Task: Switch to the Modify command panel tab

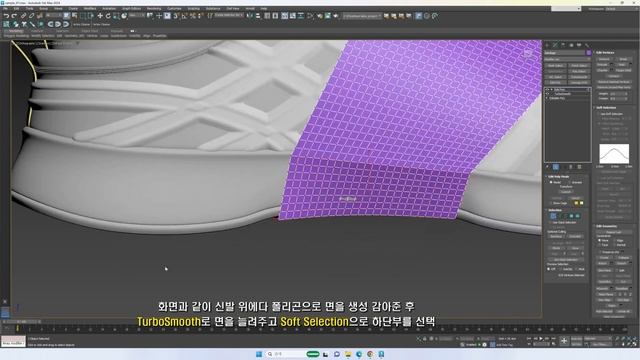Action: pos(555,45)
